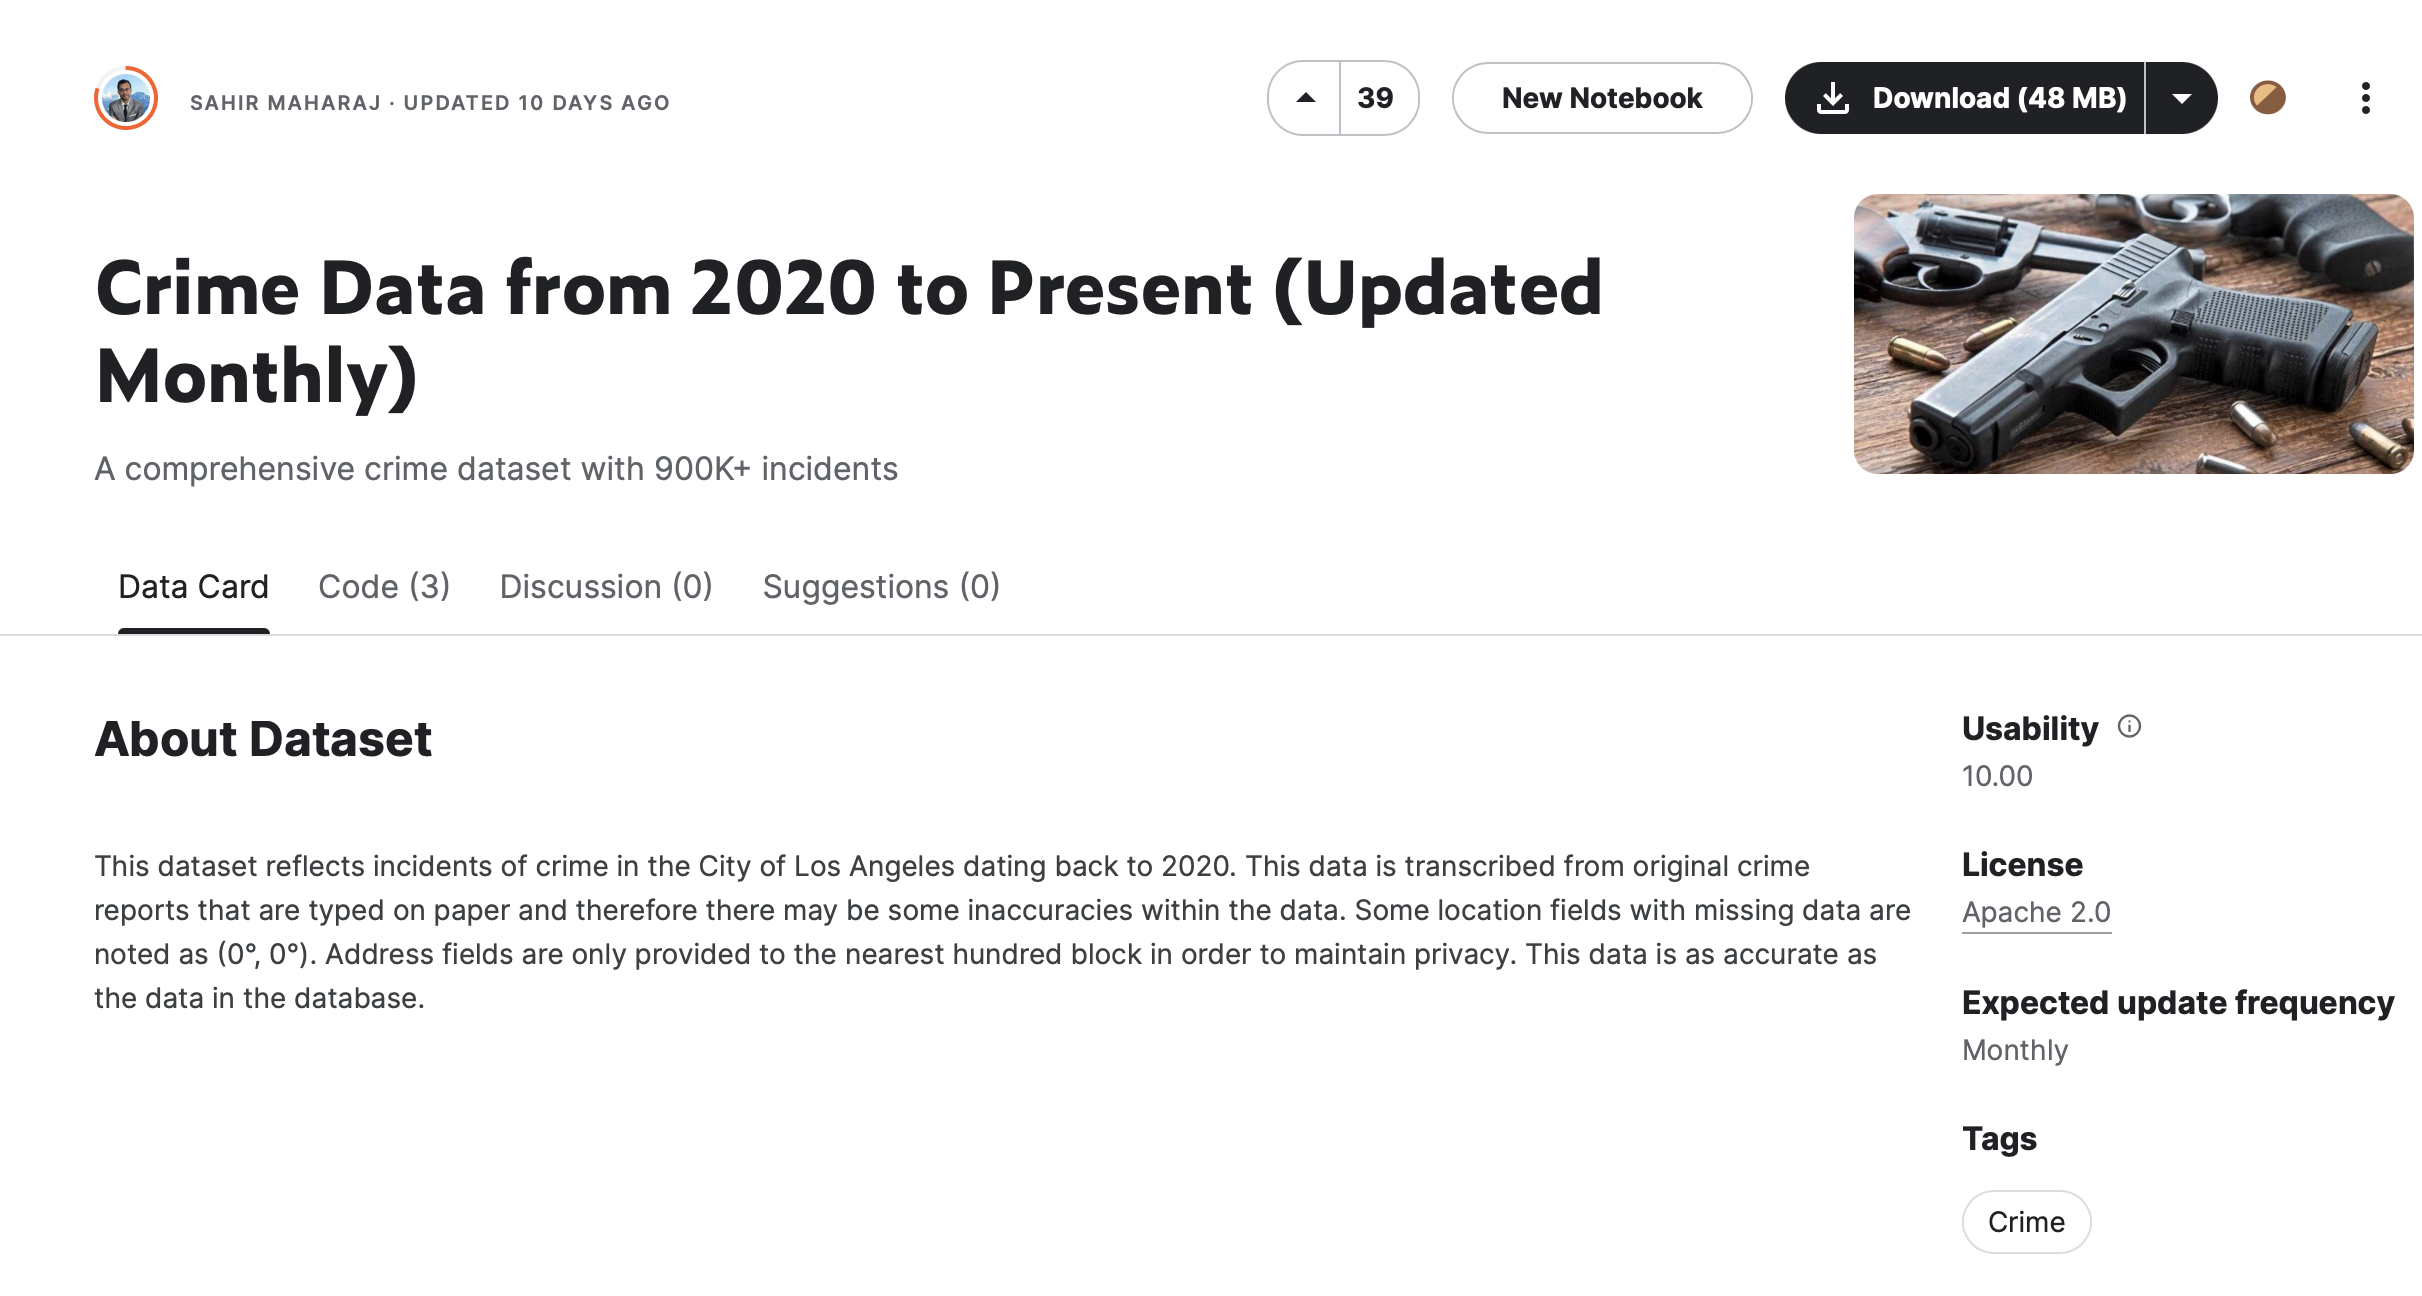Download the 48 MB dataset
The image size is (2422, 1296).
point(1967,98)
